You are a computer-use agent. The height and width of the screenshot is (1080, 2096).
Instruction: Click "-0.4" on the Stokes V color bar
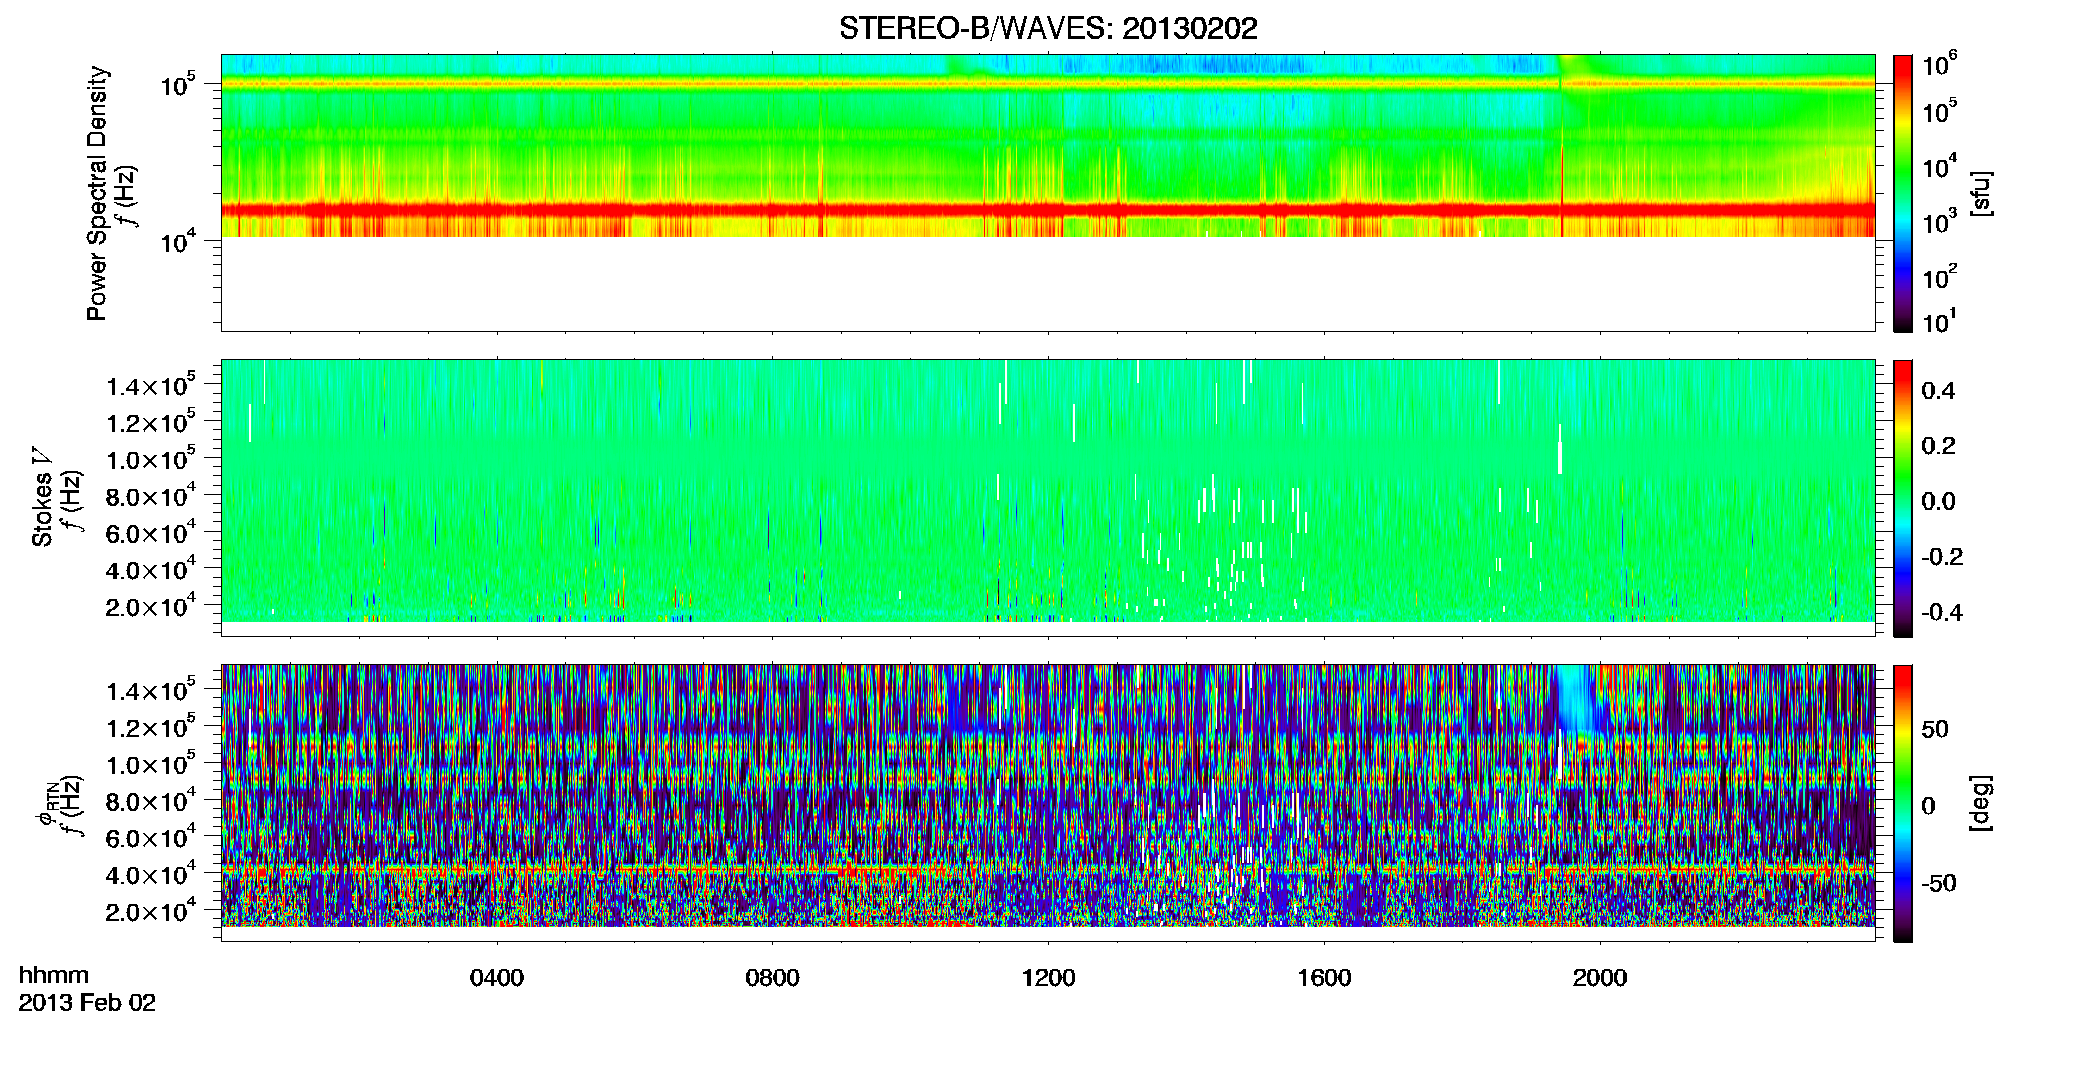point(1942,612)
